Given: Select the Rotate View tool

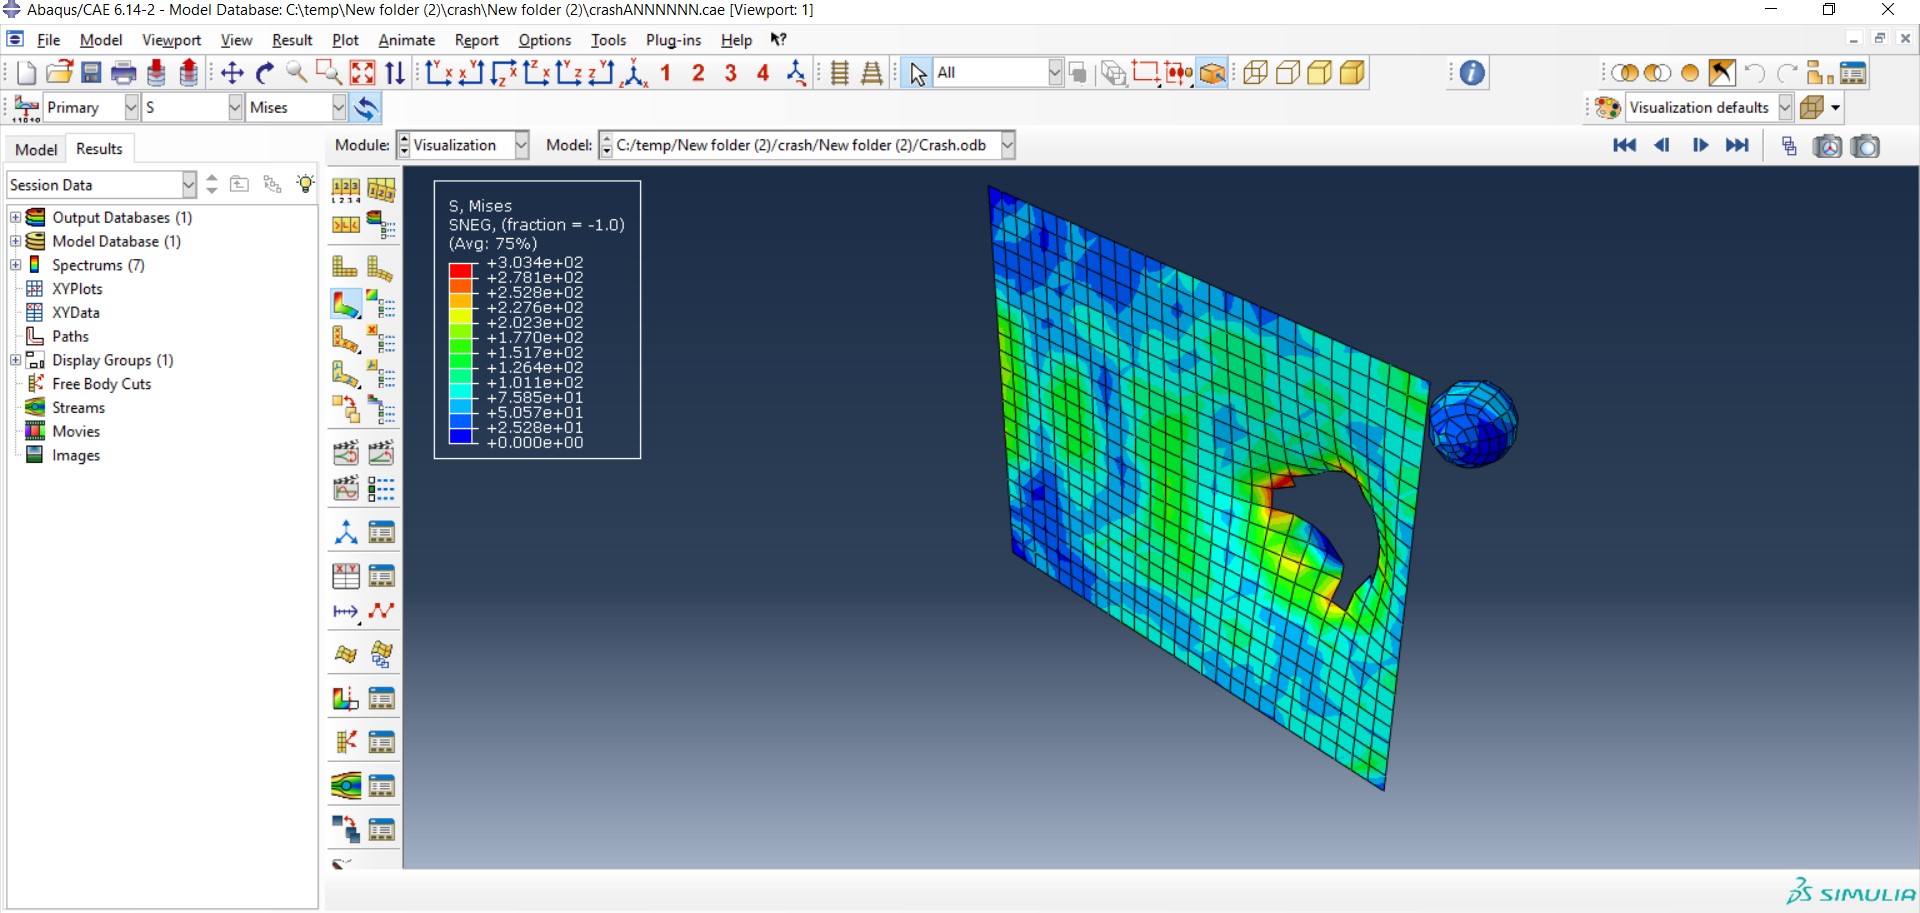Looking at the screenshot, I should (265, 73).
